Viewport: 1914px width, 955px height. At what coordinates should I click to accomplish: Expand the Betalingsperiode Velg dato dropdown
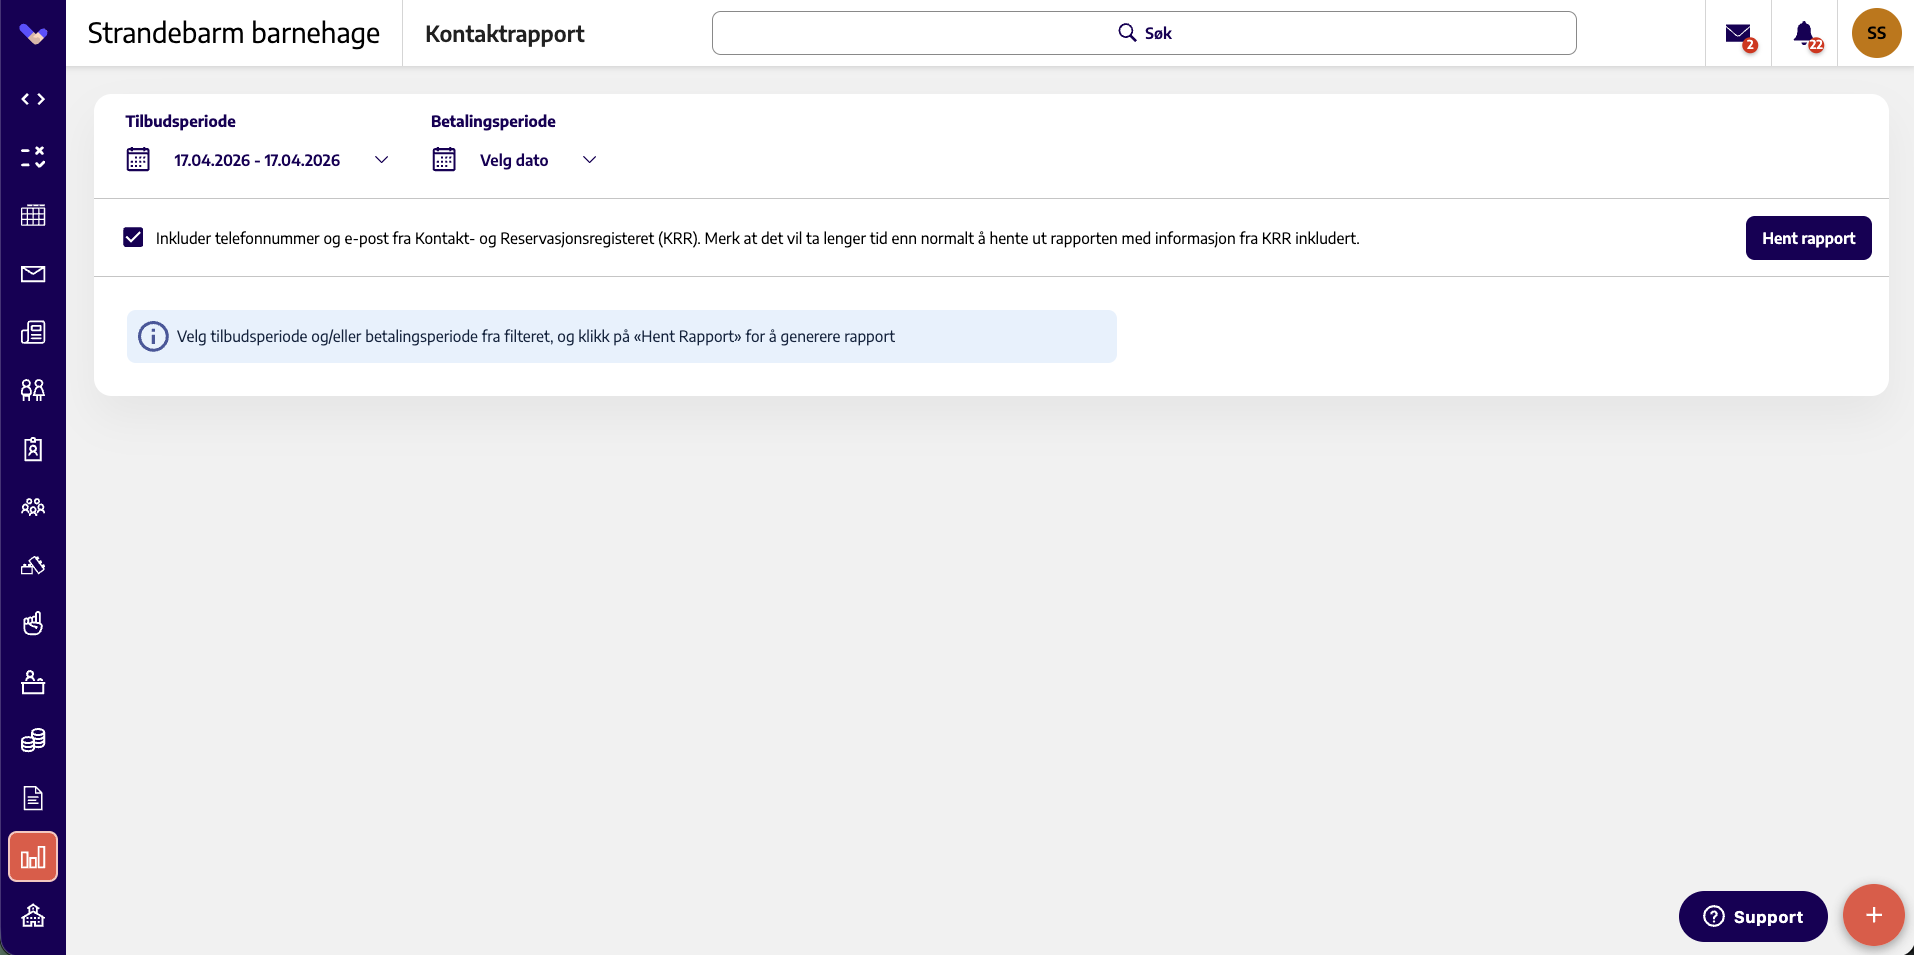point(515,160)
